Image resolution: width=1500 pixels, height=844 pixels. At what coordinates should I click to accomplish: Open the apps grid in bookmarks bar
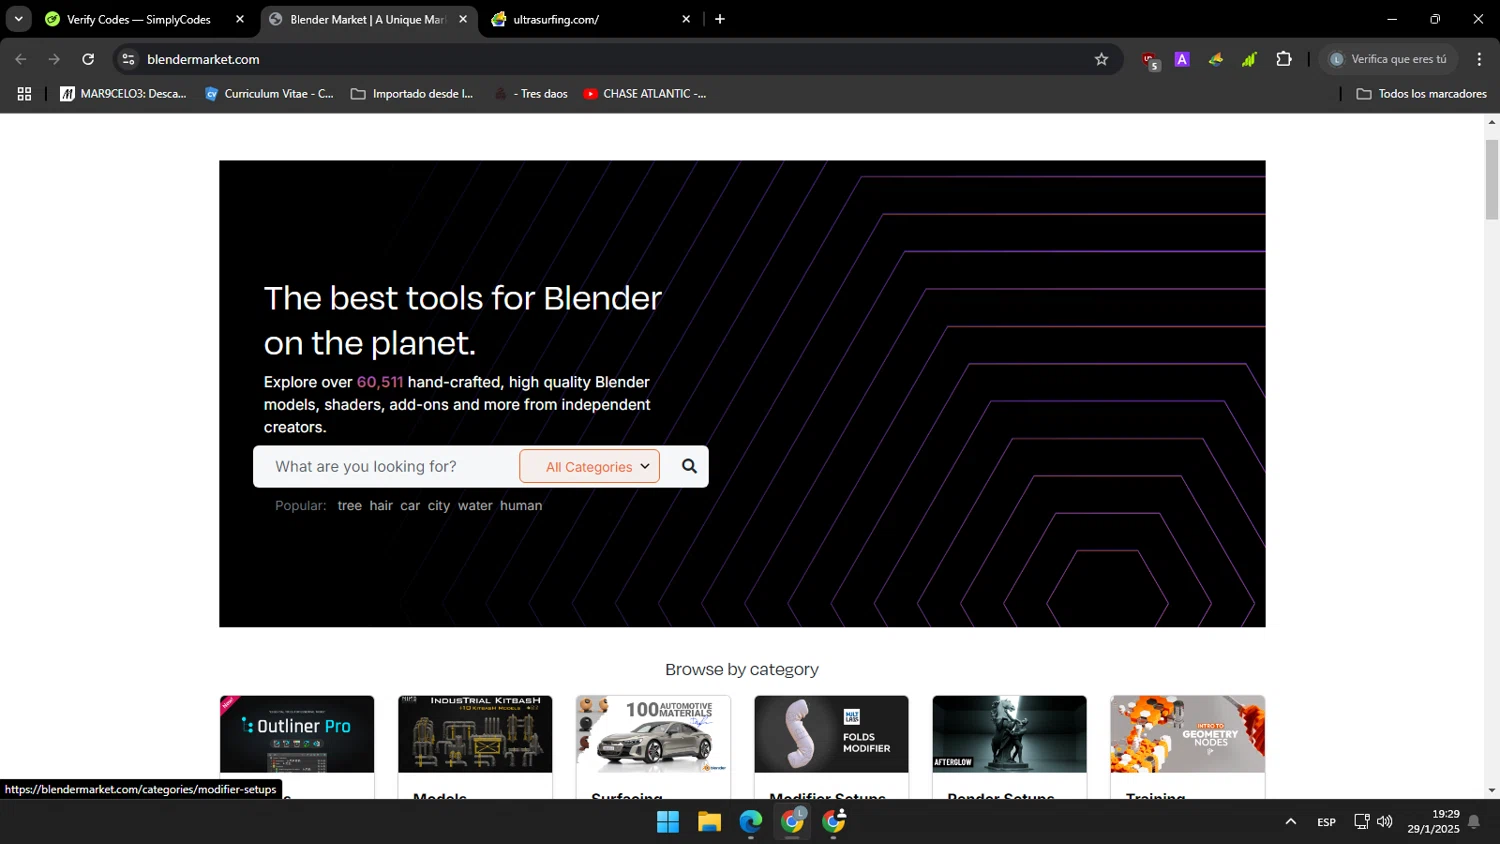25,94
